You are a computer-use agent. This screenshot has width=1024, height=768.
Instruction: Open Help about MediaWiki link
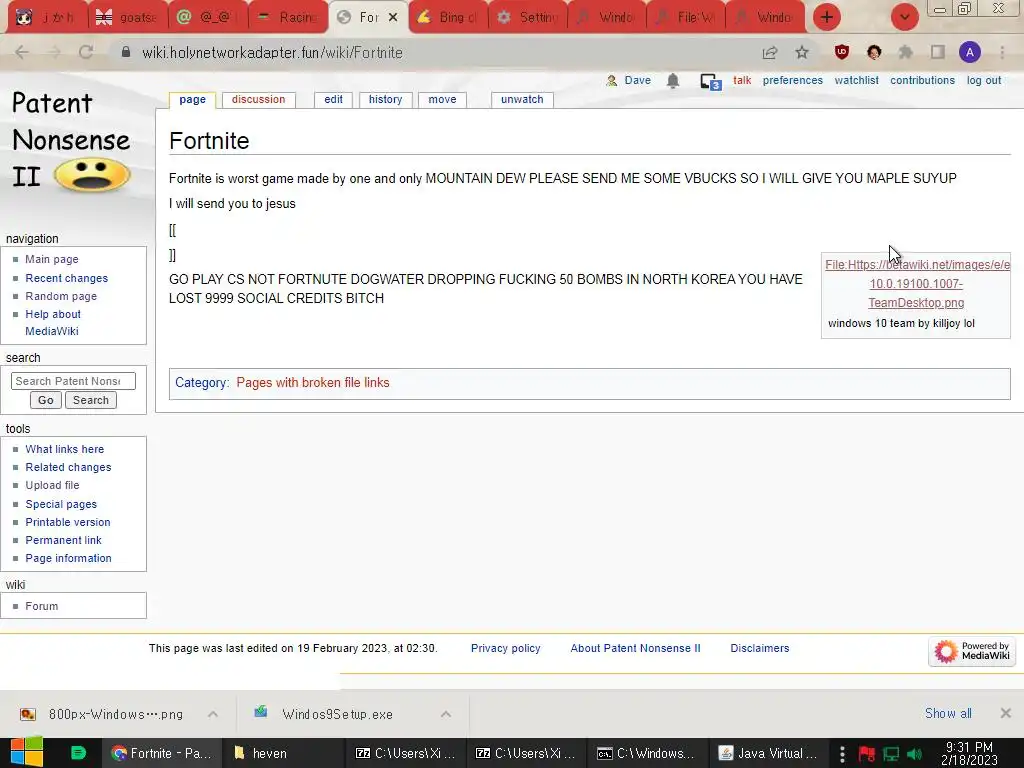(x=53, y=323)
